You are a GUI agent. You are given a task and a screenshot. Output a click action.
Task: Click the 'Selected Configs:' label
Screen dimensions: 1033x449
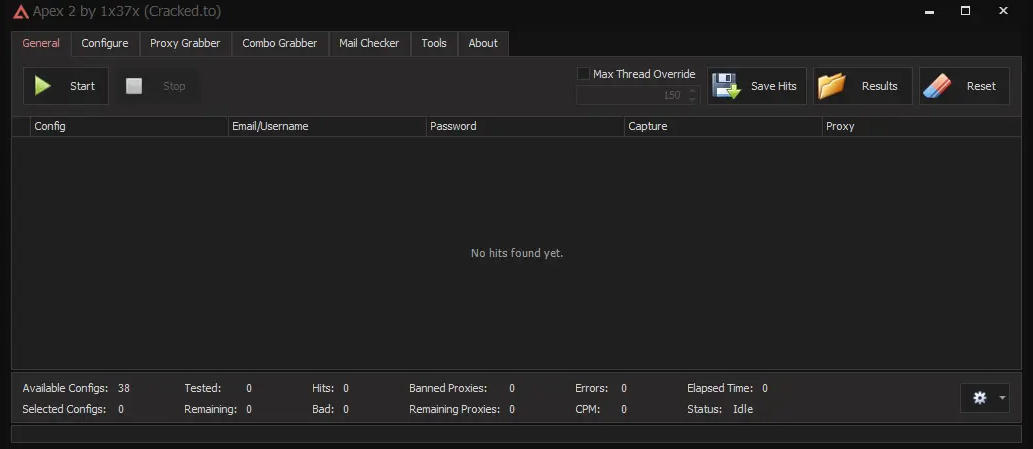pyautogui.click(x=64, y=409)
